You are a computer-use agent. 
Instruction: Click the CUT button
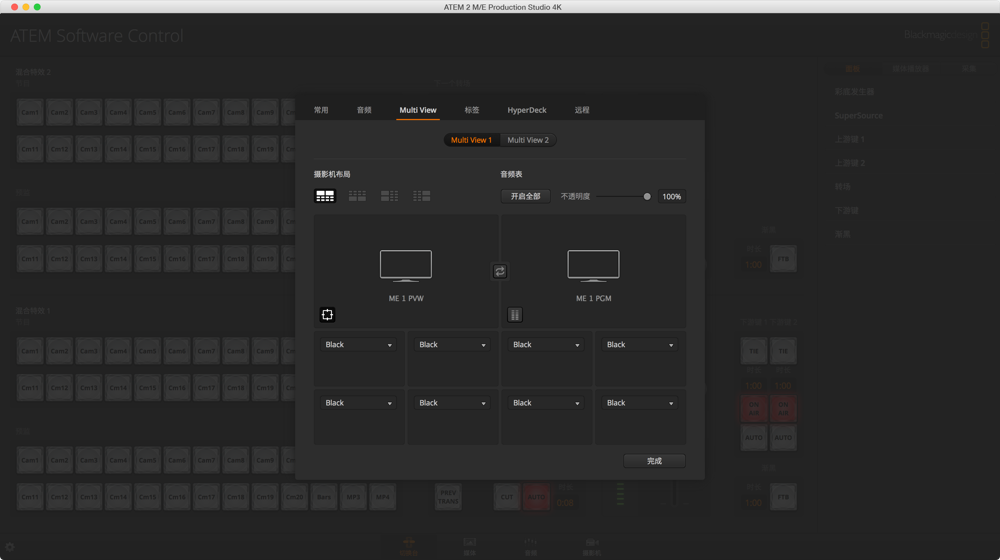tap(506, 497)
